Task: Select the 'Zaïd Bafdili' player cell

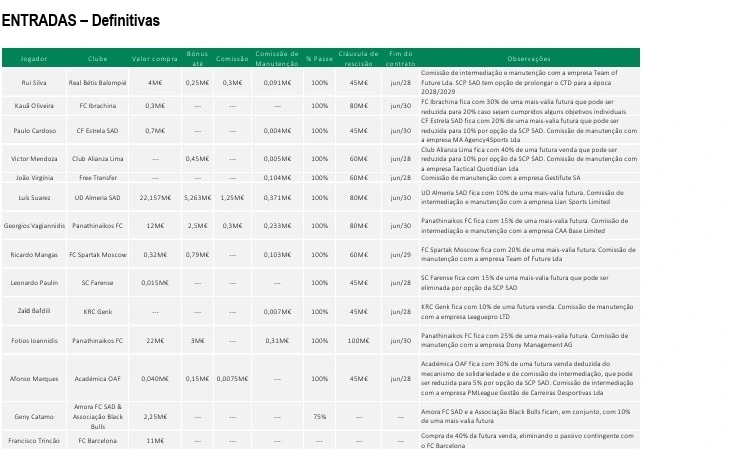Action: pyautogui.click(x=34, y=312)
